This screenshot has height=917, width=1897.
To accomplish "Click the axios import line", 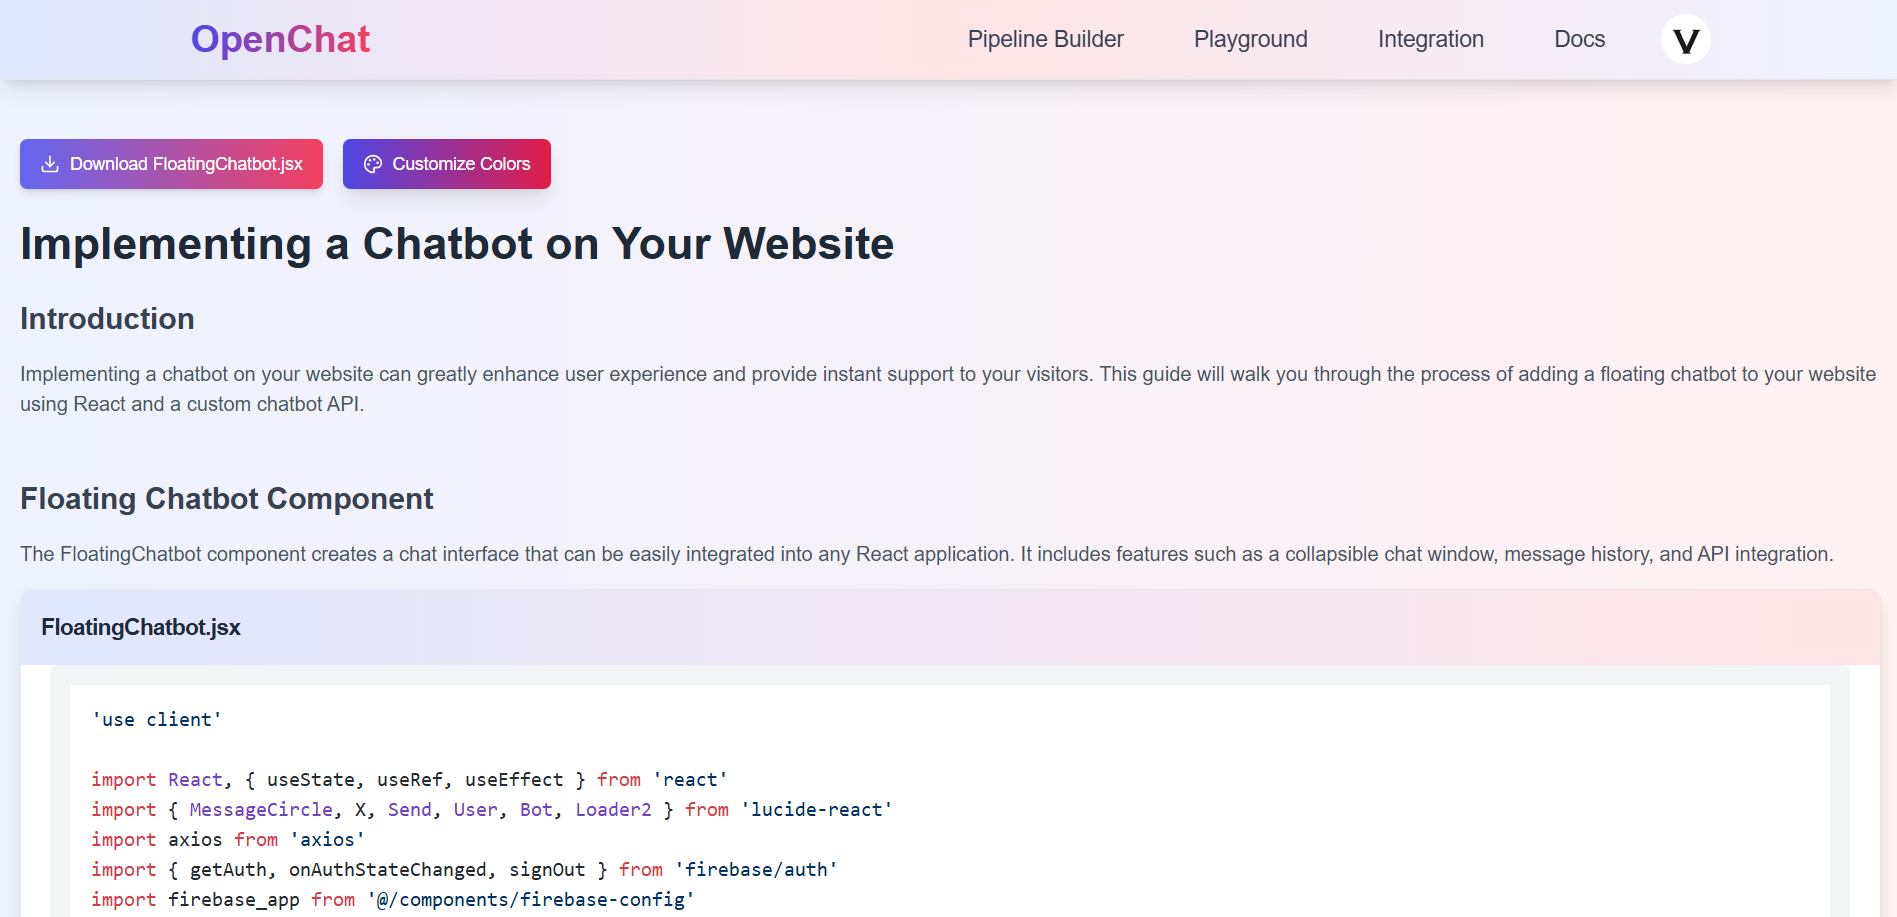I will coord(228,840).
